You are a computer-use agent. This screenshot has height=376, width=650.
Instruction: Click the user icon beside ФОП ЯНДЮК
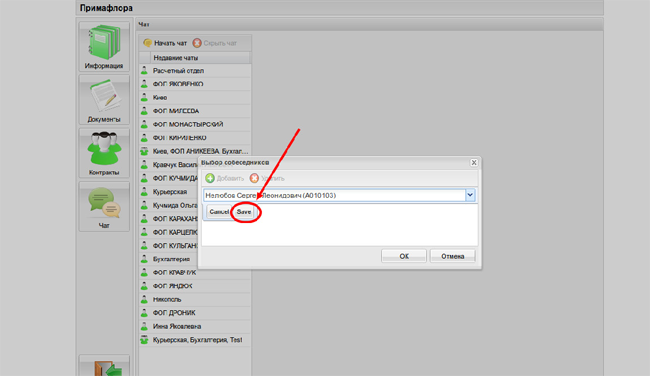[144, 286]
